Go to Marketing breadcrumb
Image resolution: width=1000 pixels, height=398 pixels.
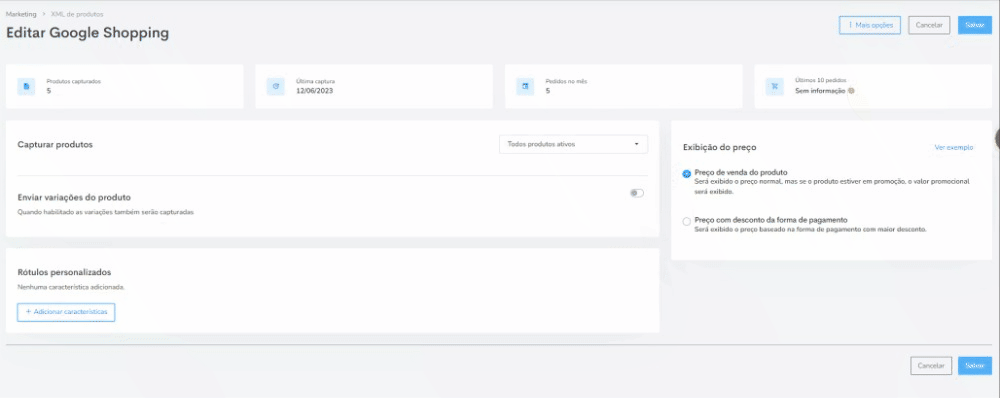21,13
